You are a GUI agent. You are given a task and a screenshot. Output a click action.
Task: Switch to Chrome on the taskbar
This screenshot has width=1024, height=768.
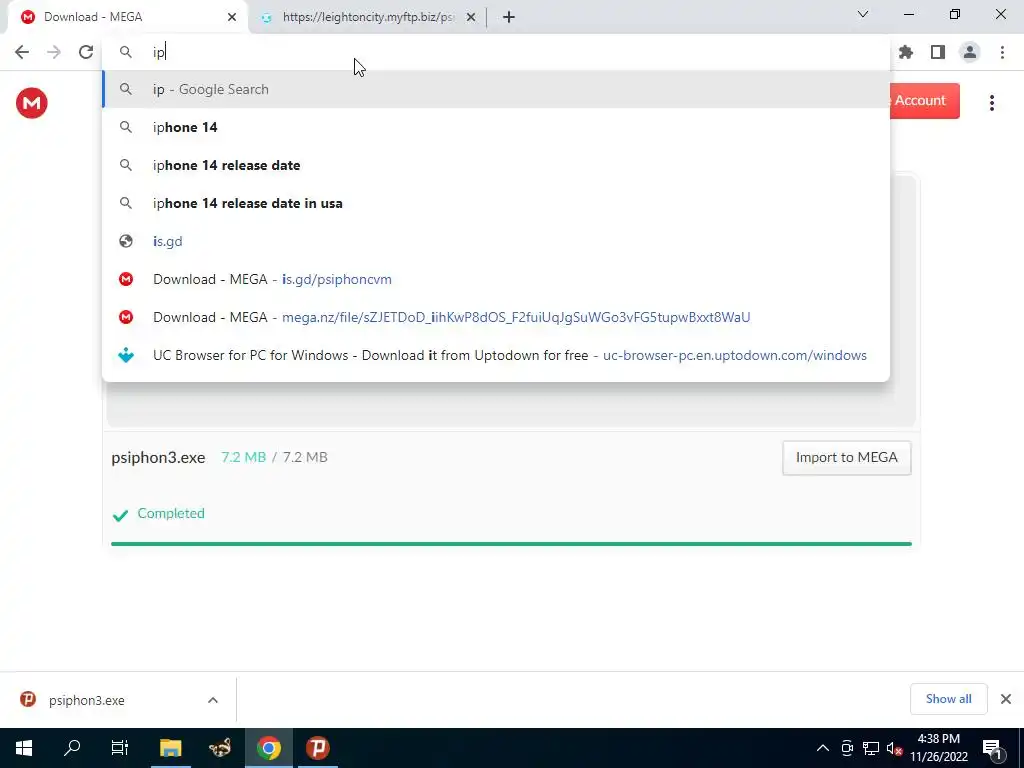click(268, 748)
